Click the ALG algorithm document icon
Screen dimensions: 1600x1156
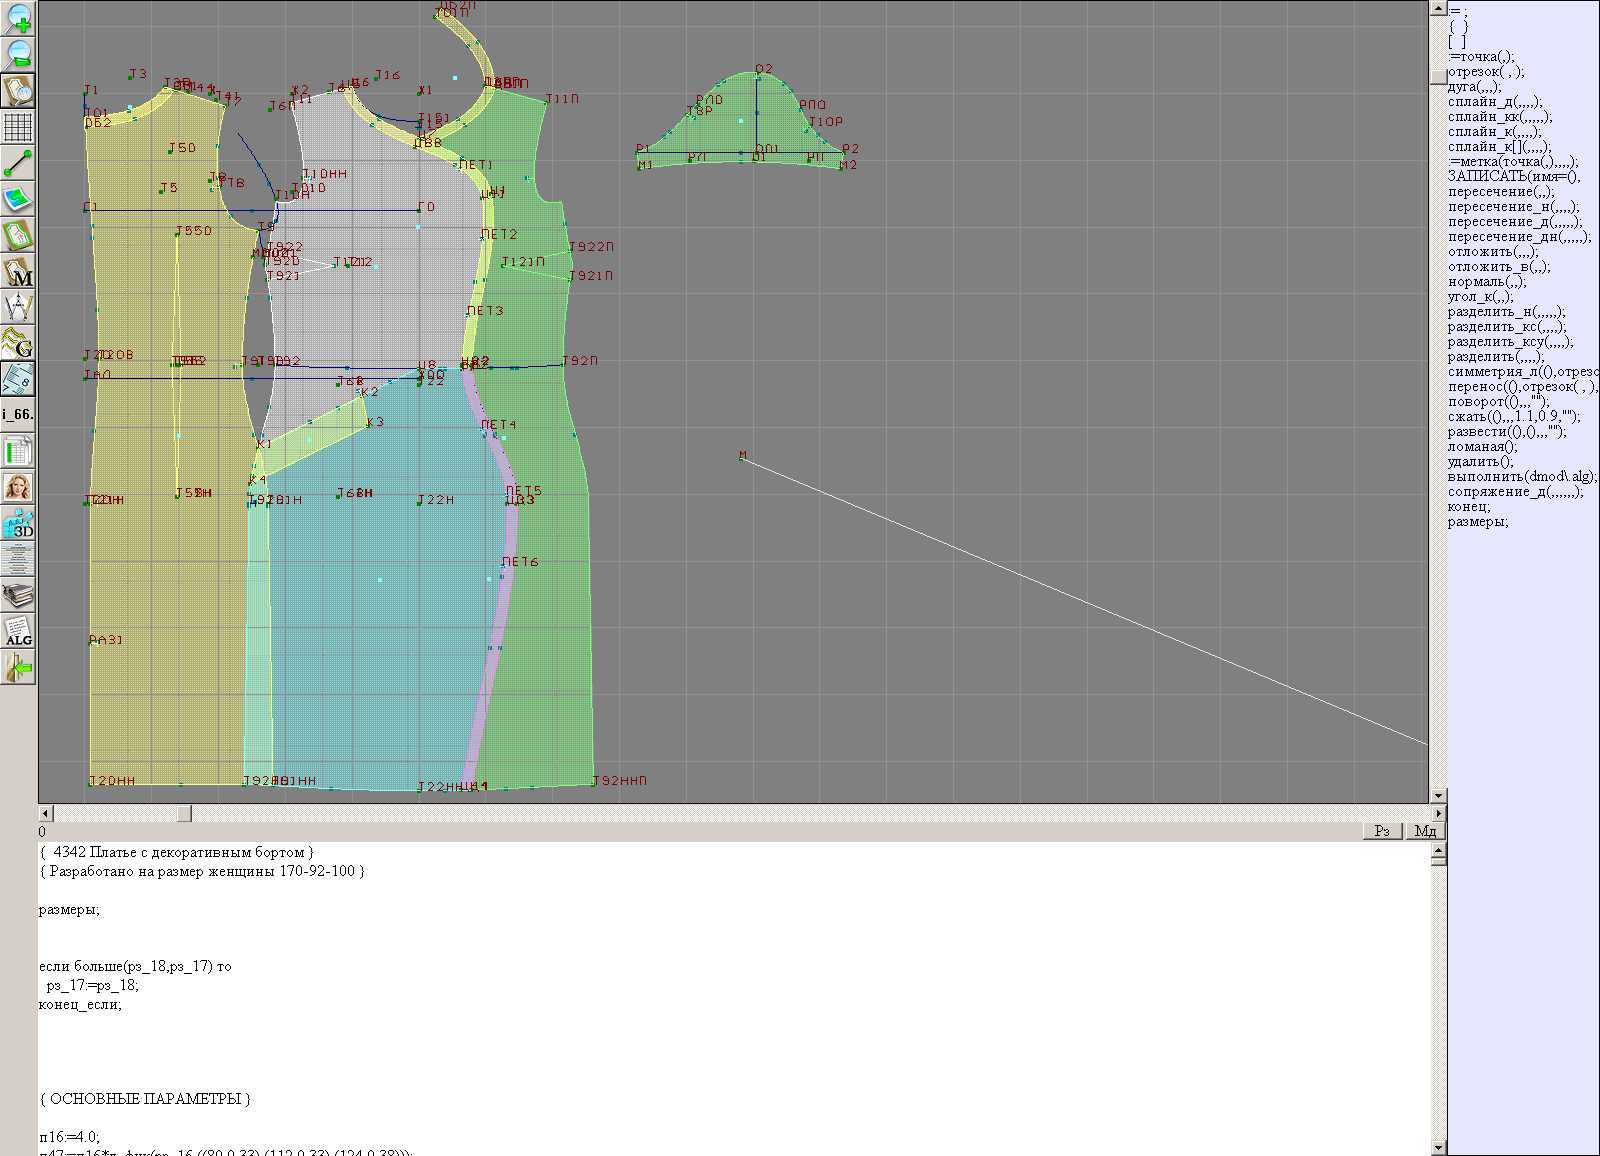(18, 632)
